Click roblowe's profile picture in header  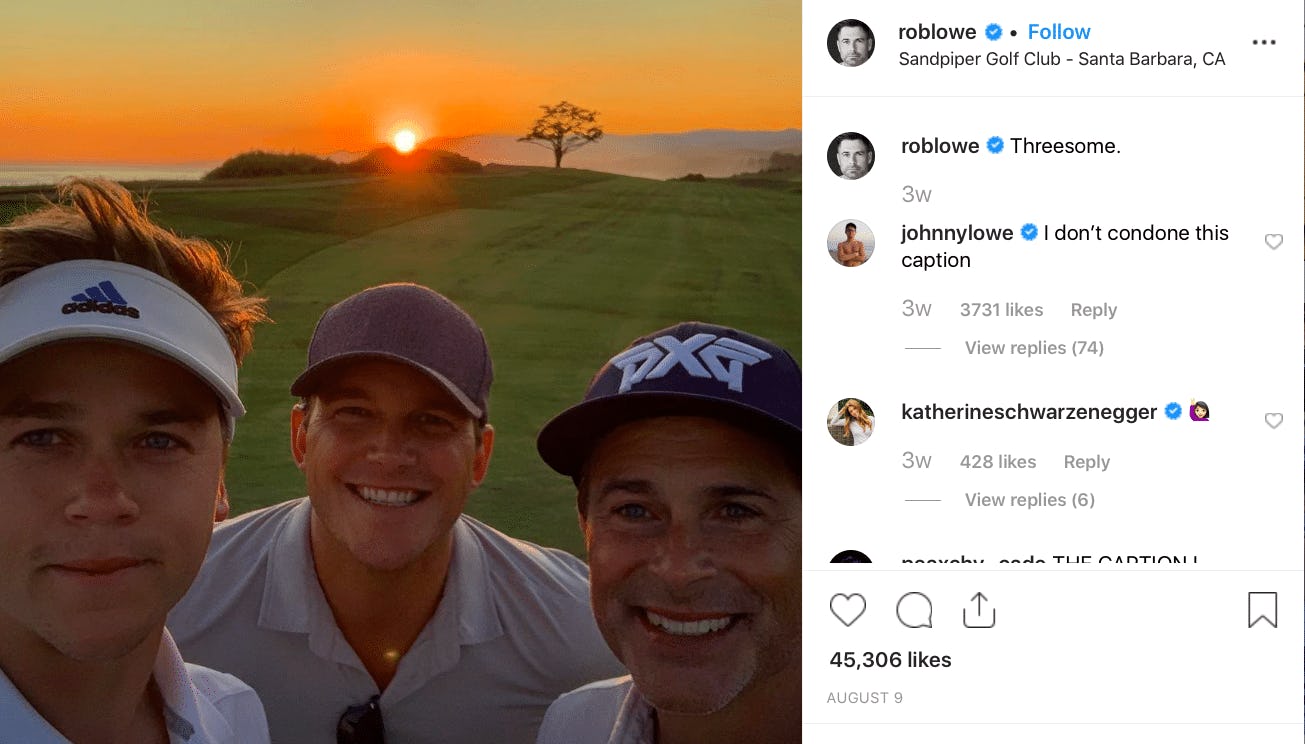tap(851, 43)
